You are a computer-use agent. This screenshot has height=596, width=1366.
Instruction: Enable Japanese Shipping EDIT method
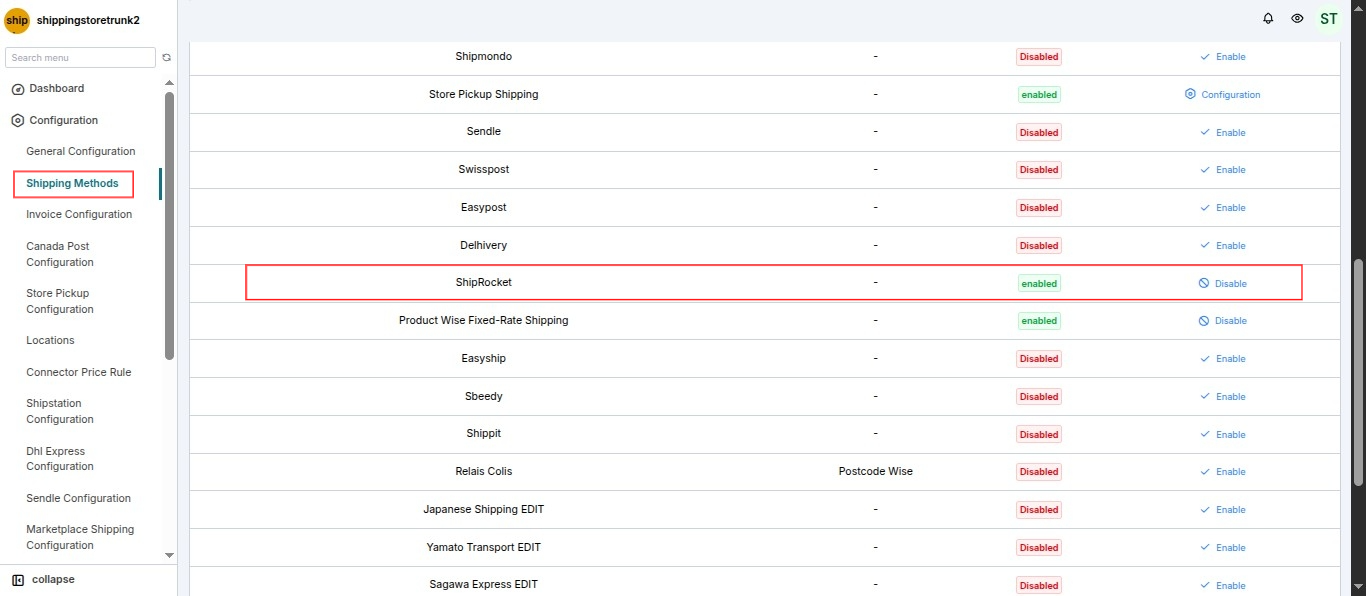click(1223, 510)
